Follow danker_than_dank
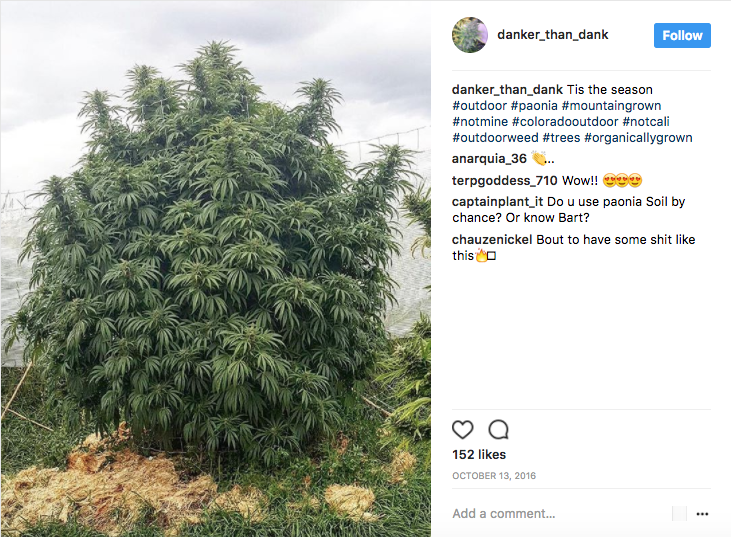Image resolution: width=731 pixels, height=537 pixels. pos(682,35)
